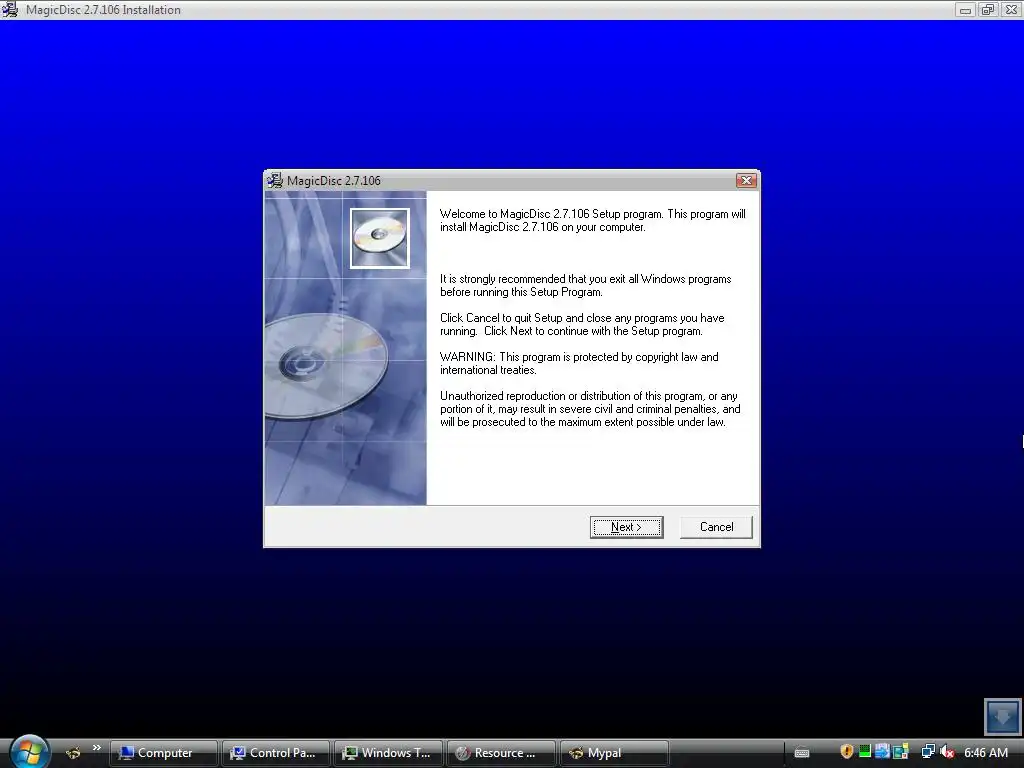Click the green CPU meter tray icon
The width and height of the screenshot is (1024, 768).
click(x=865, y=752)
